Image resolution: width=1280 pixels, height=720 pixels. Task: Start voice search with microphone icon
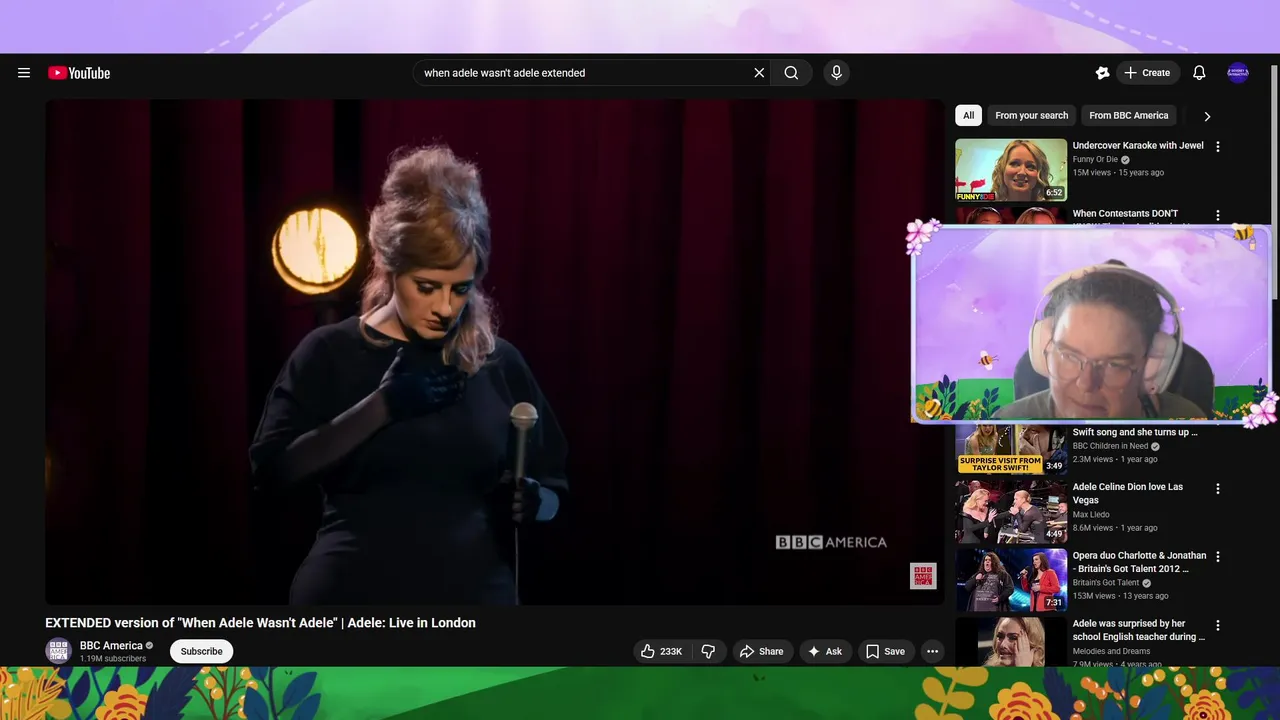point(837,73)
